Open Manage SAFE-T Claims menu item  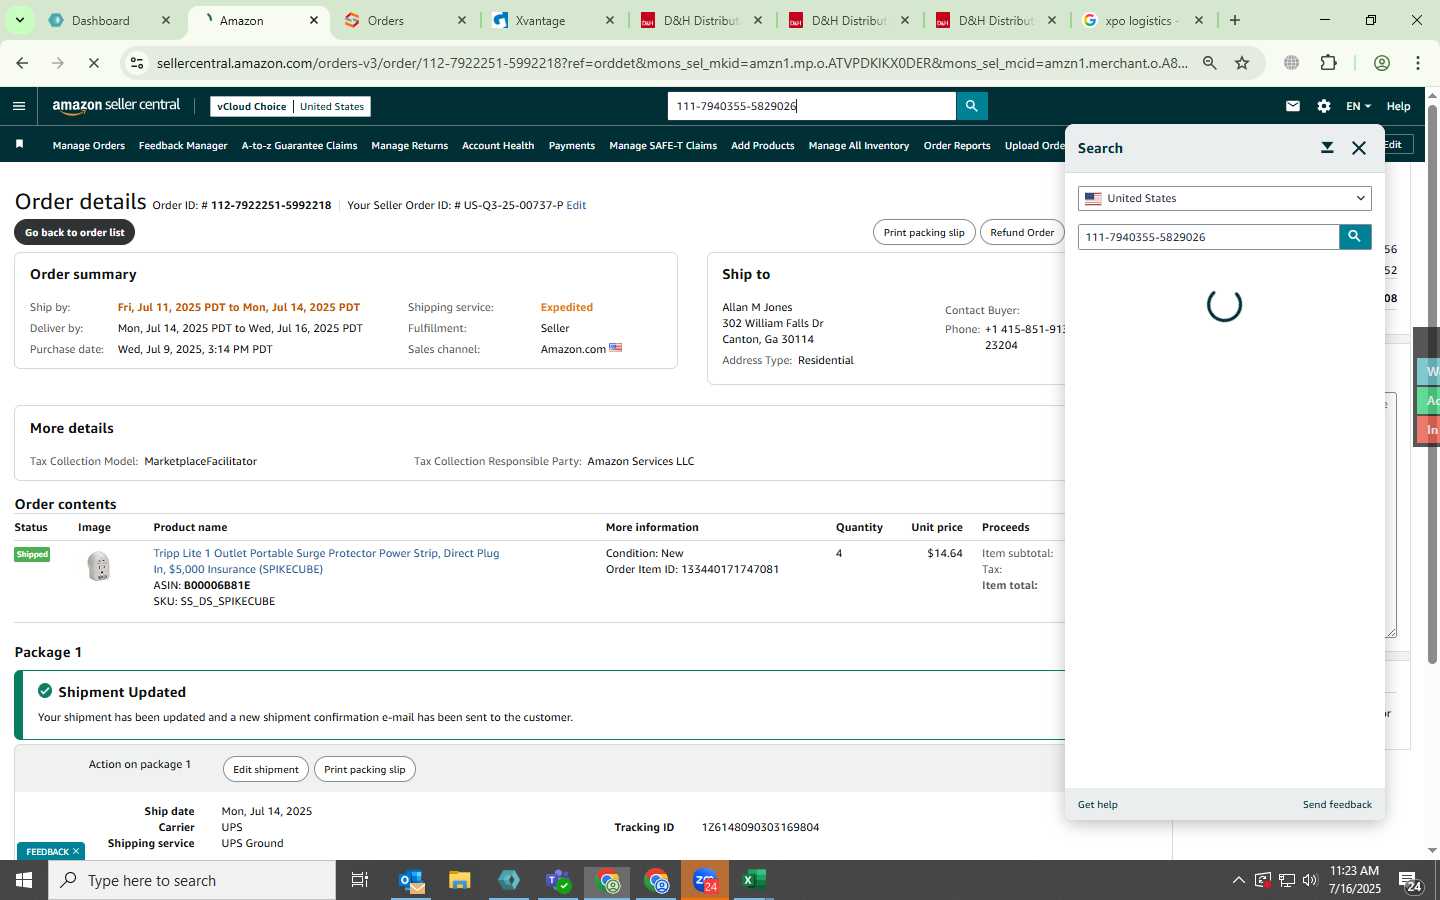point(663,145)
